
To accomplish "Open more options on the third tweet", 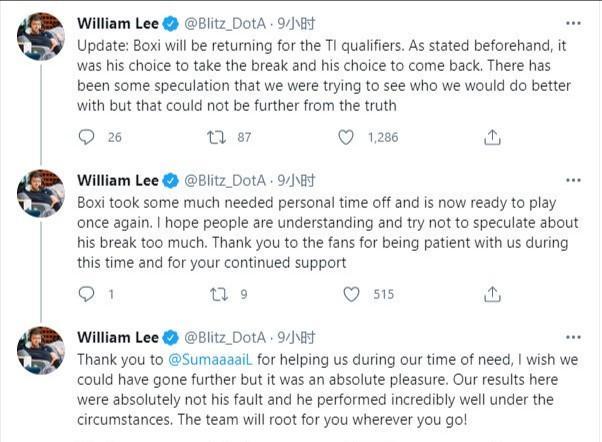I will pos(572,337).
